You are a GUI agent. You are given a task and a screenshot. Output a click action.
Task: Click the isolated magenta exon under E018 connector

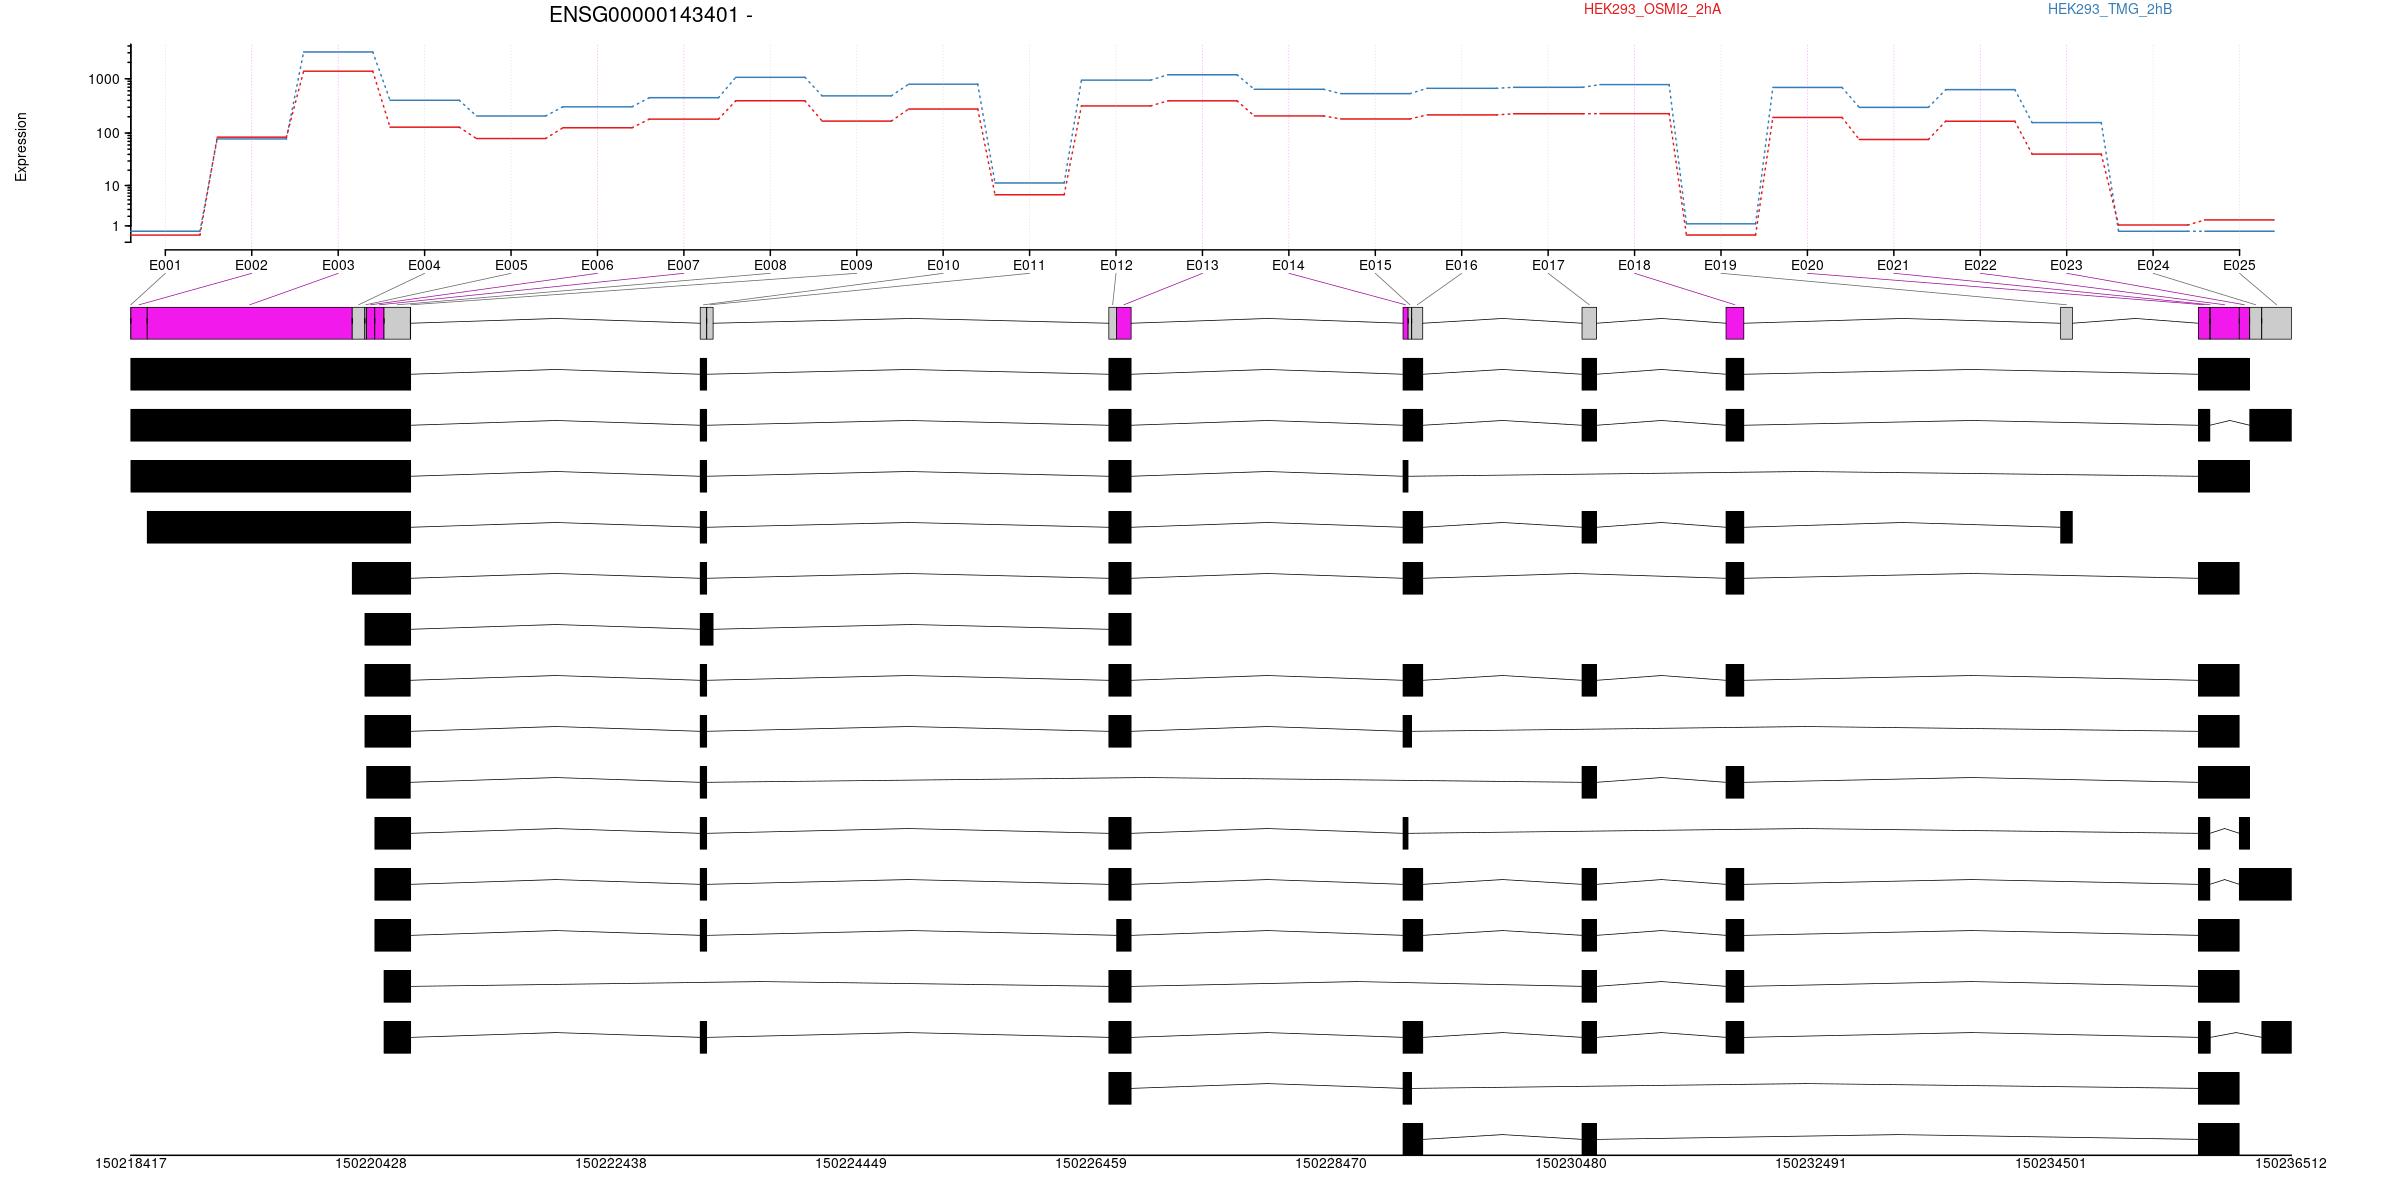pyautogui.click(x=1735, y=323)
